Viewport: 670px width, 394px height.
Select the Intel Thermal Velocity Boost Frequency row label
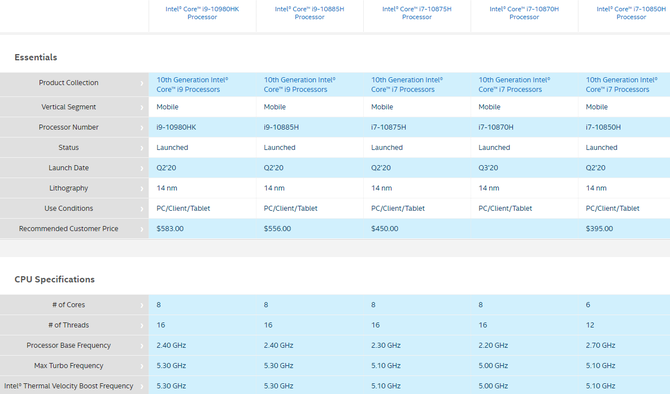tap(69, 386)
